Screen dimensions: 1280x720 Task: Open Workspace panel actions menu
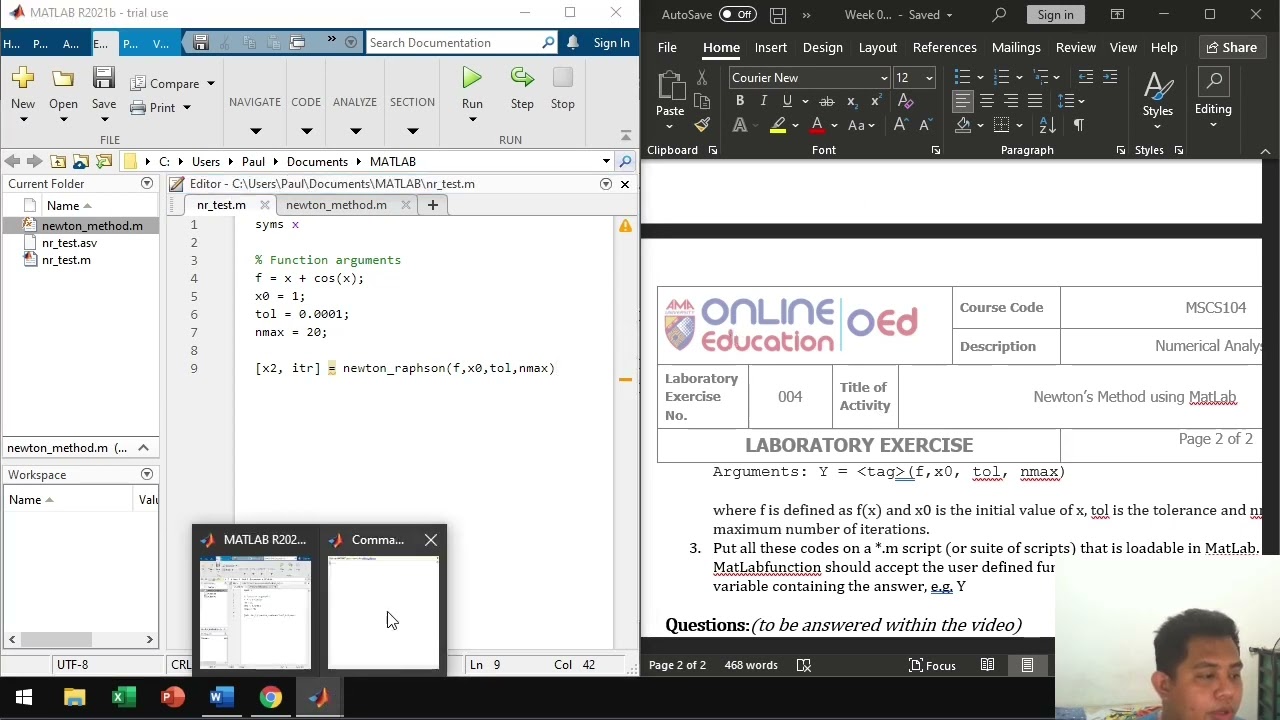tap(147, 475)
